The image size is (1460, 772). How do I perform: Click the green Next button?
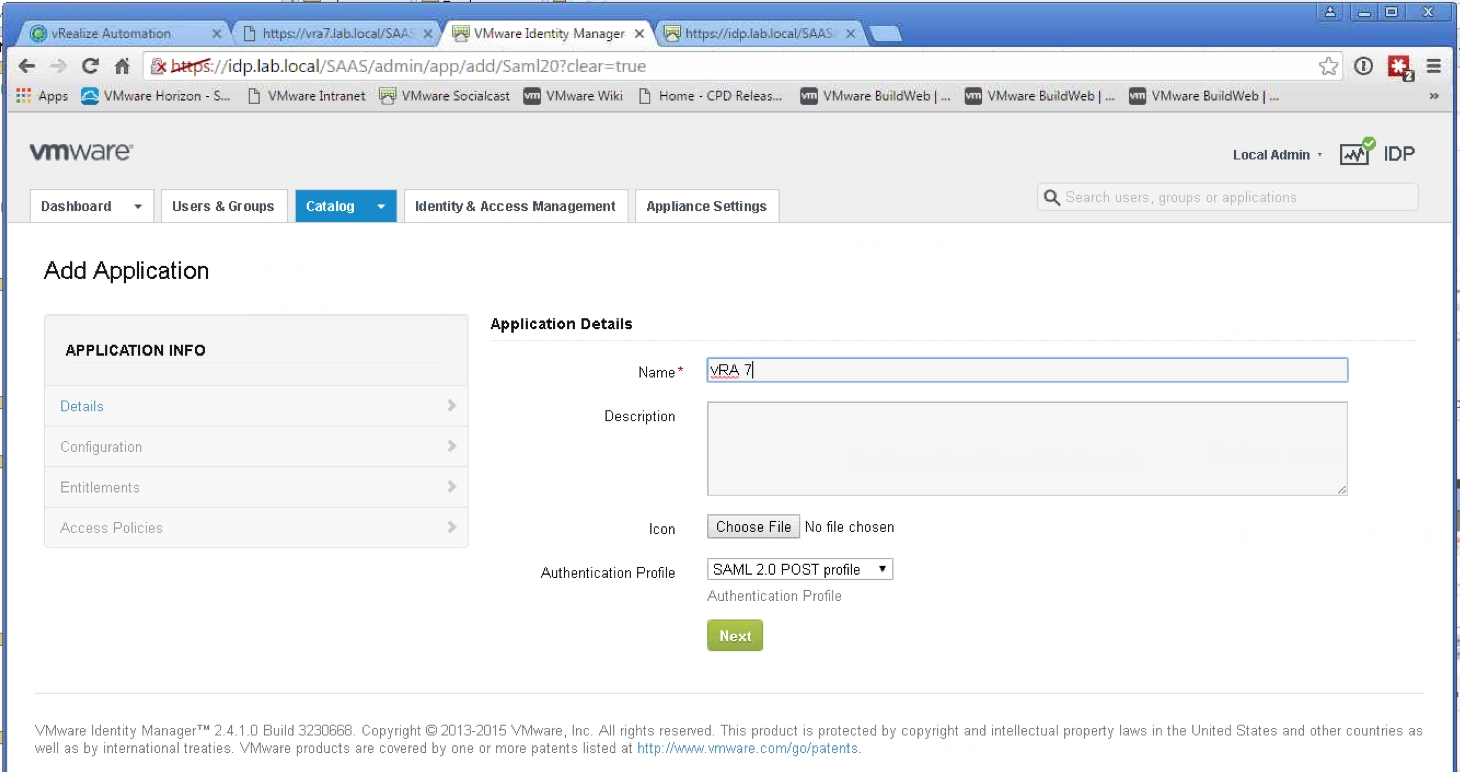tap(735, 636)
